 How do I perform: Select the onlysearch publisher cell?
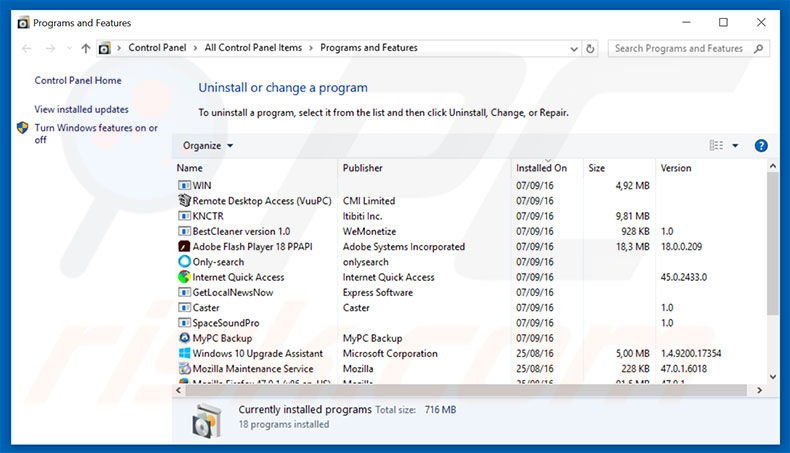pos(365,262)
